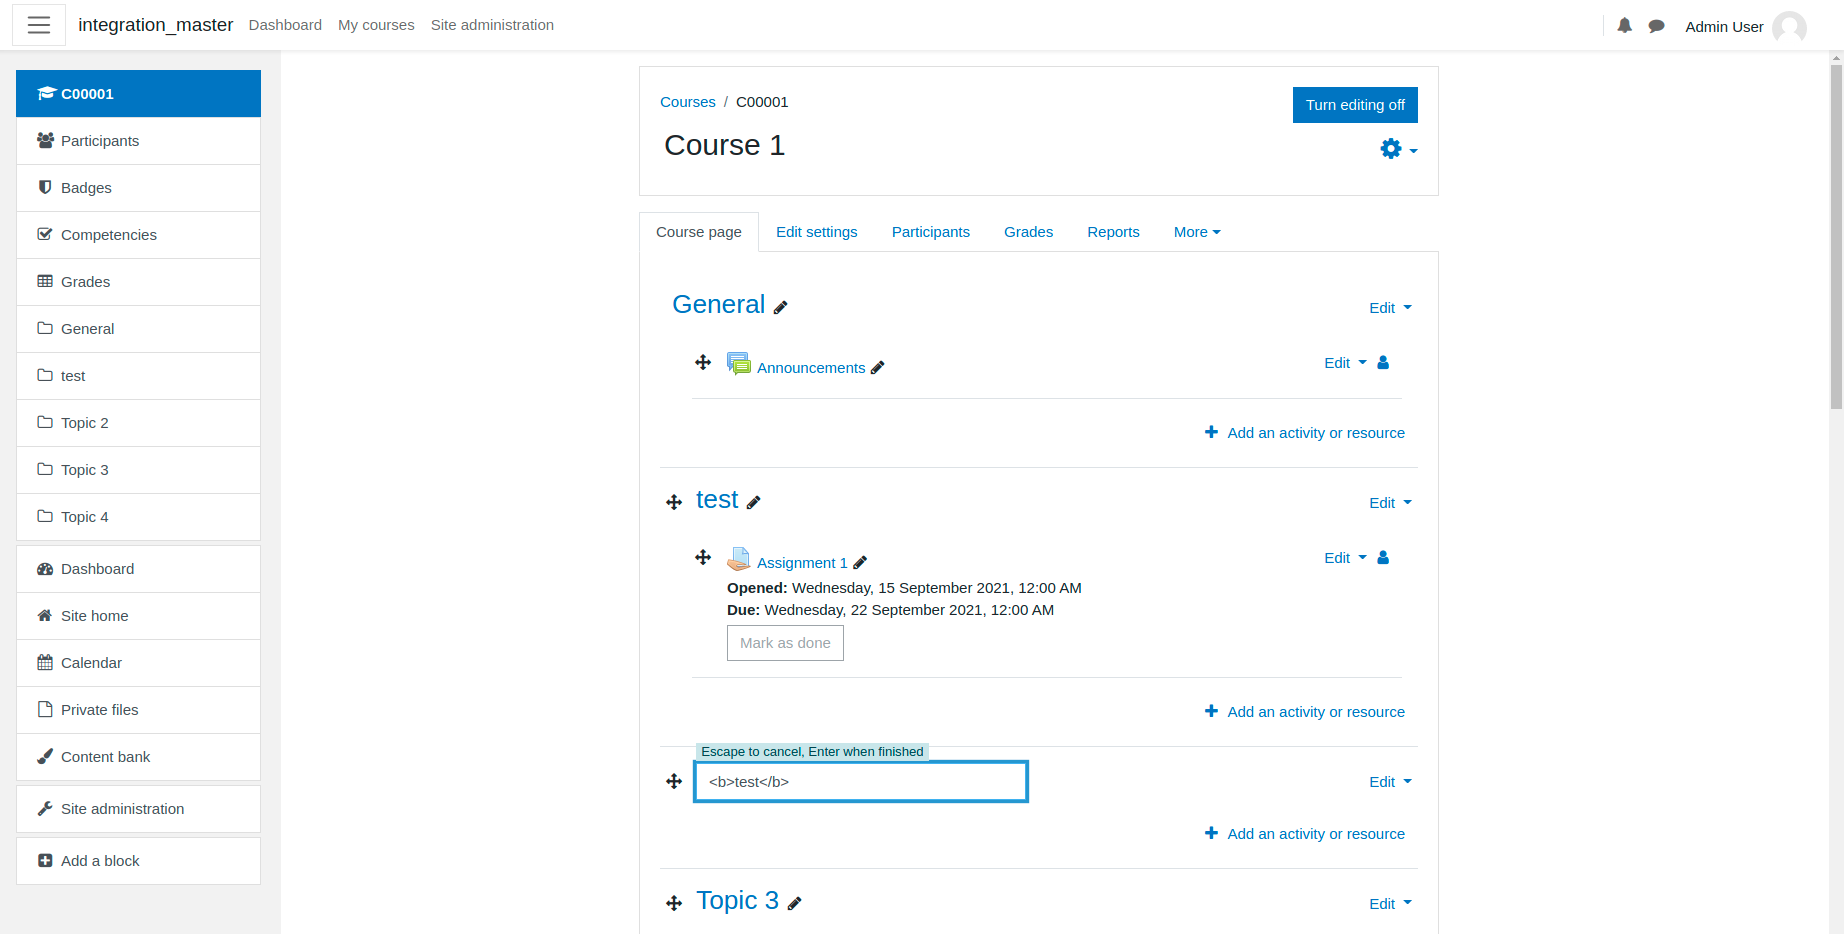The height and width of the screenshot is (934, 1844).
Task: Click the pencil icon next to Topic 3 heading
Action: coord(795,904)
